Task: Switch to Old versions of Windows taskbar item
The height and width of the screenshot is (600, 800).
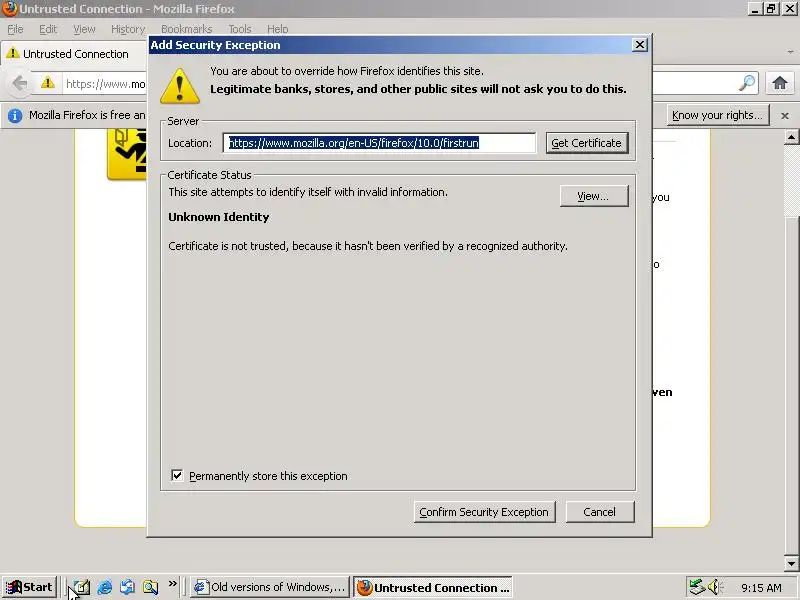Action: coord(270,587)
